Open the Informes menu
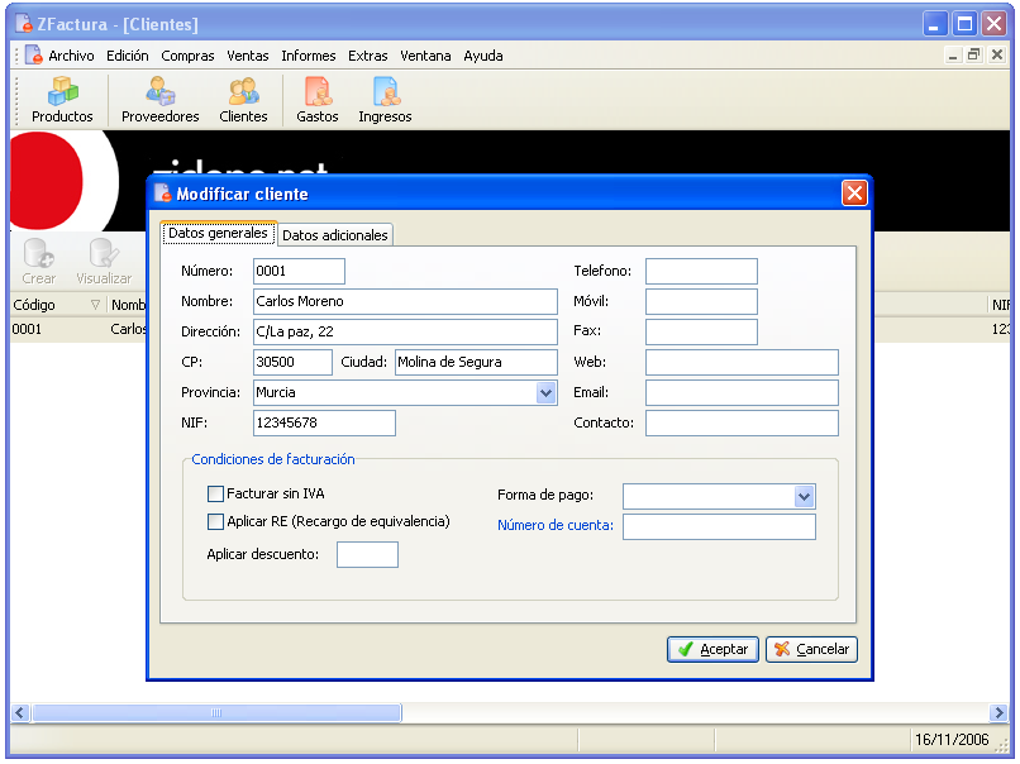The width and height of the screenshot is (1020, 764). [308, 56]
